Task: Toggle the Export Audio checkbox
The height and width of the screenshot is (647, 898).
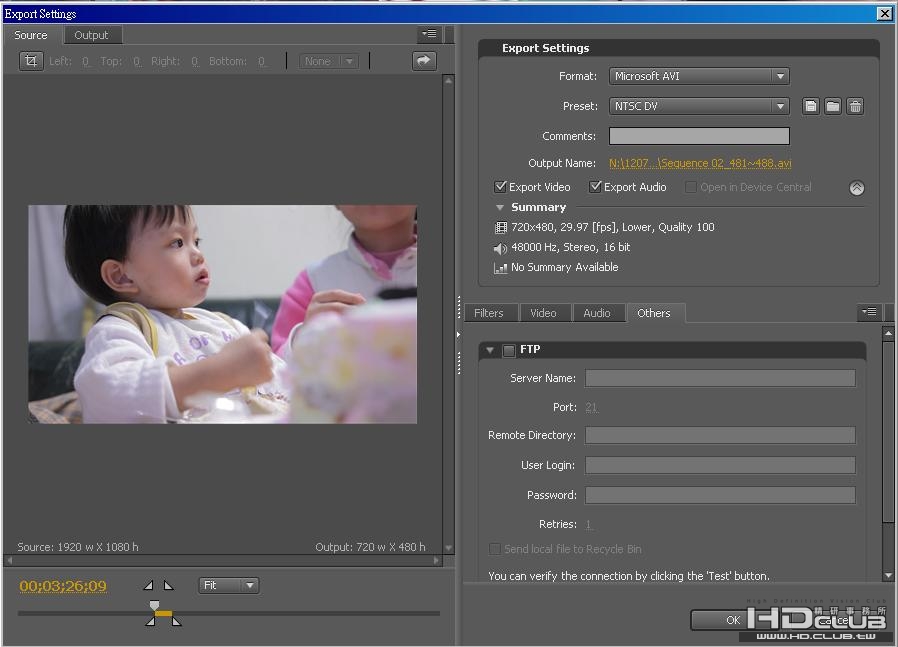Action: coord(595,187)
